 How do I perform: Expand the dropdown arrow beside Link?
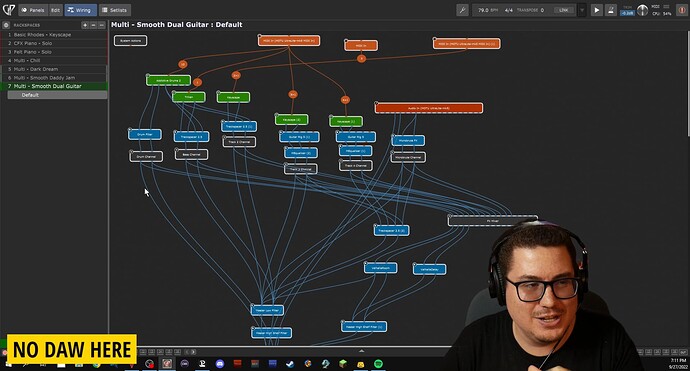(582, 10)
